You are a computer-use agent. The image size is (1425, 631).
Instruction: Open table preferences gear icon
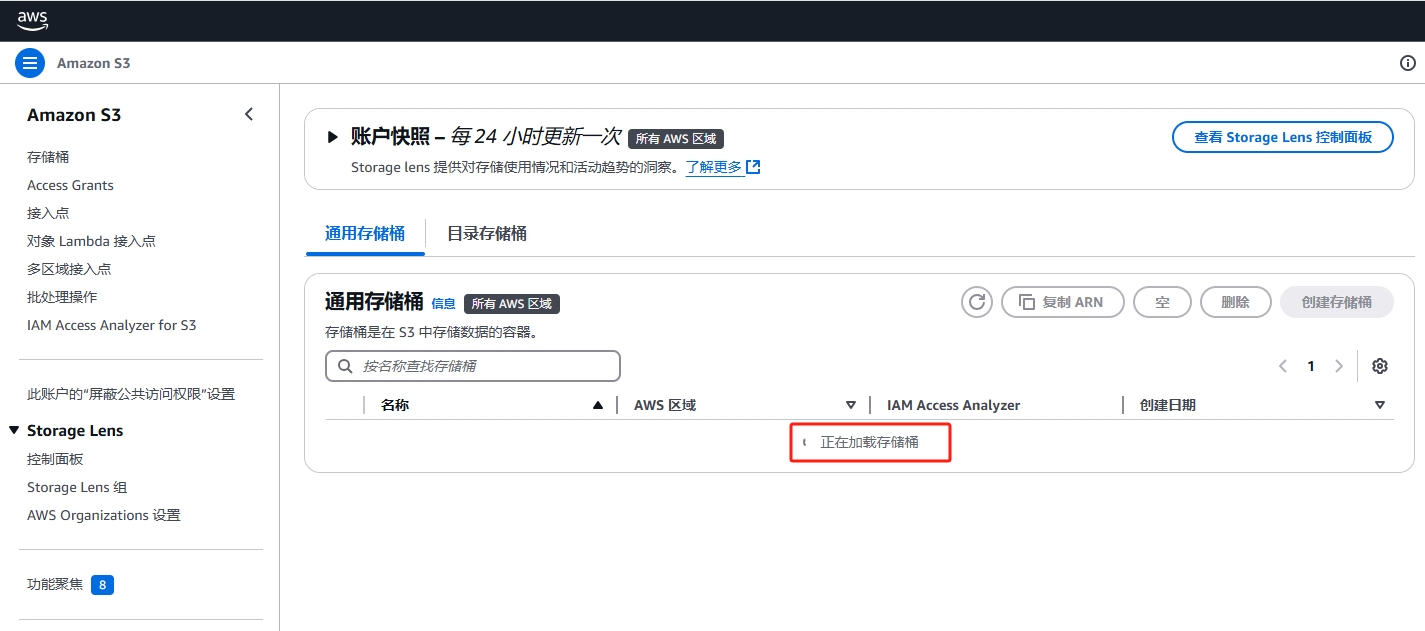click(1380, 366)
